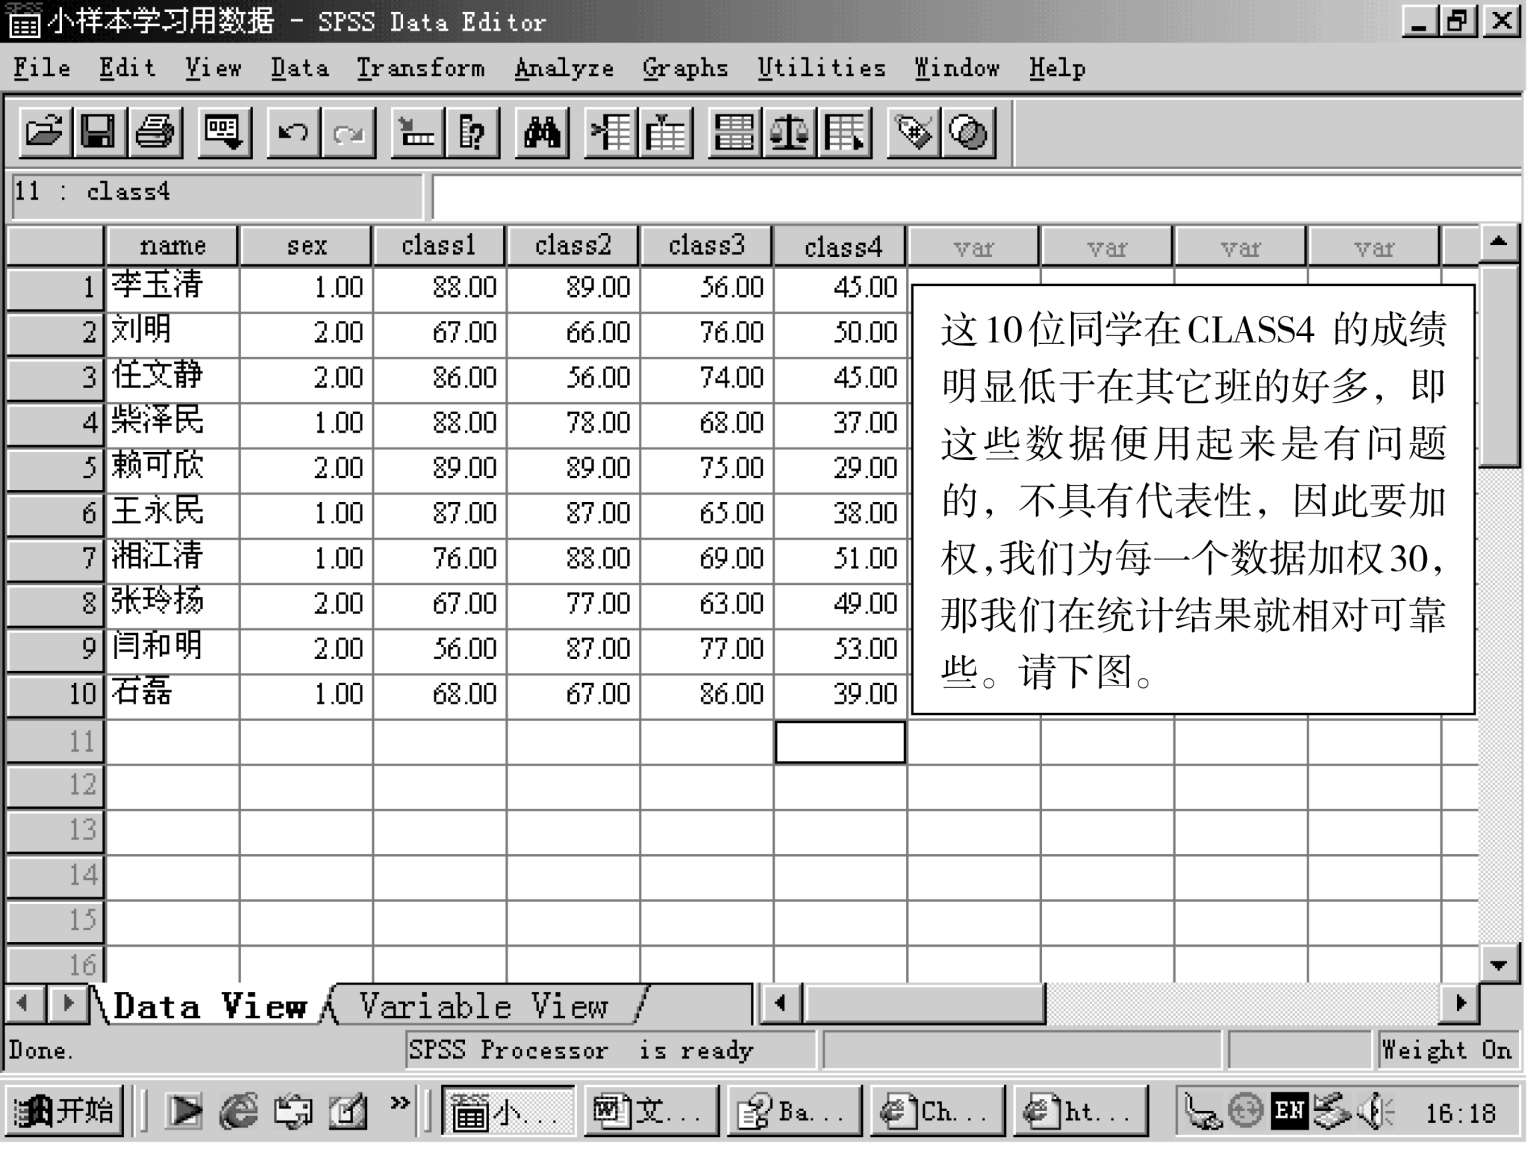
Task: Select row 1 header
Action: (55, 288)
